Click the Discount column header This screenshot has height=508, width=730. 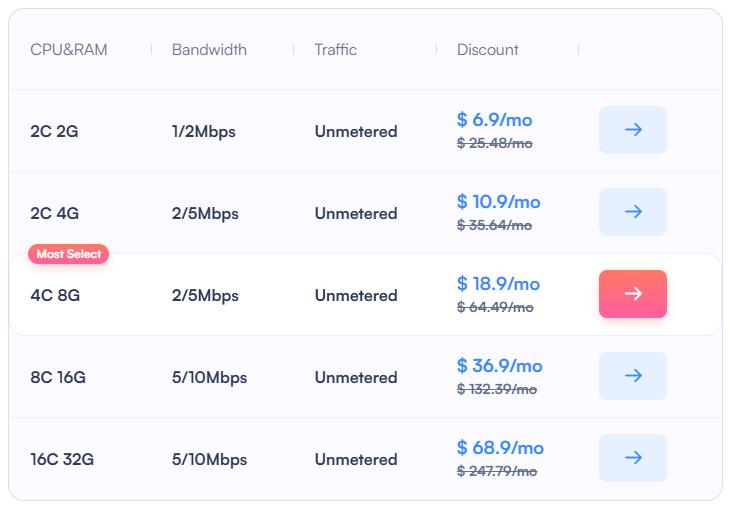pyautogui.click(x=487, y=49)
